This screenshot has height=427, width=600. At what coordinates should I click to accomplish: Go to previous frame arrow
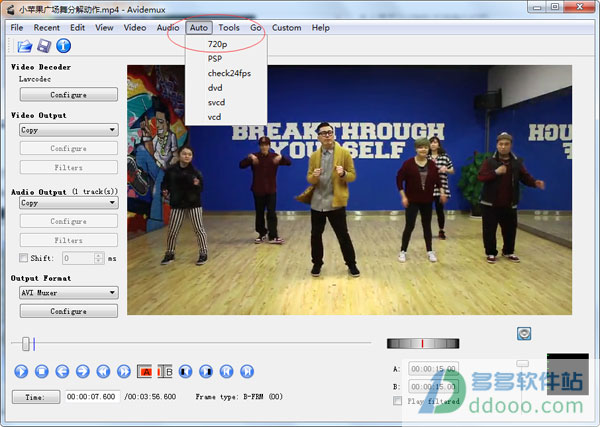click(x=62, y=371)
